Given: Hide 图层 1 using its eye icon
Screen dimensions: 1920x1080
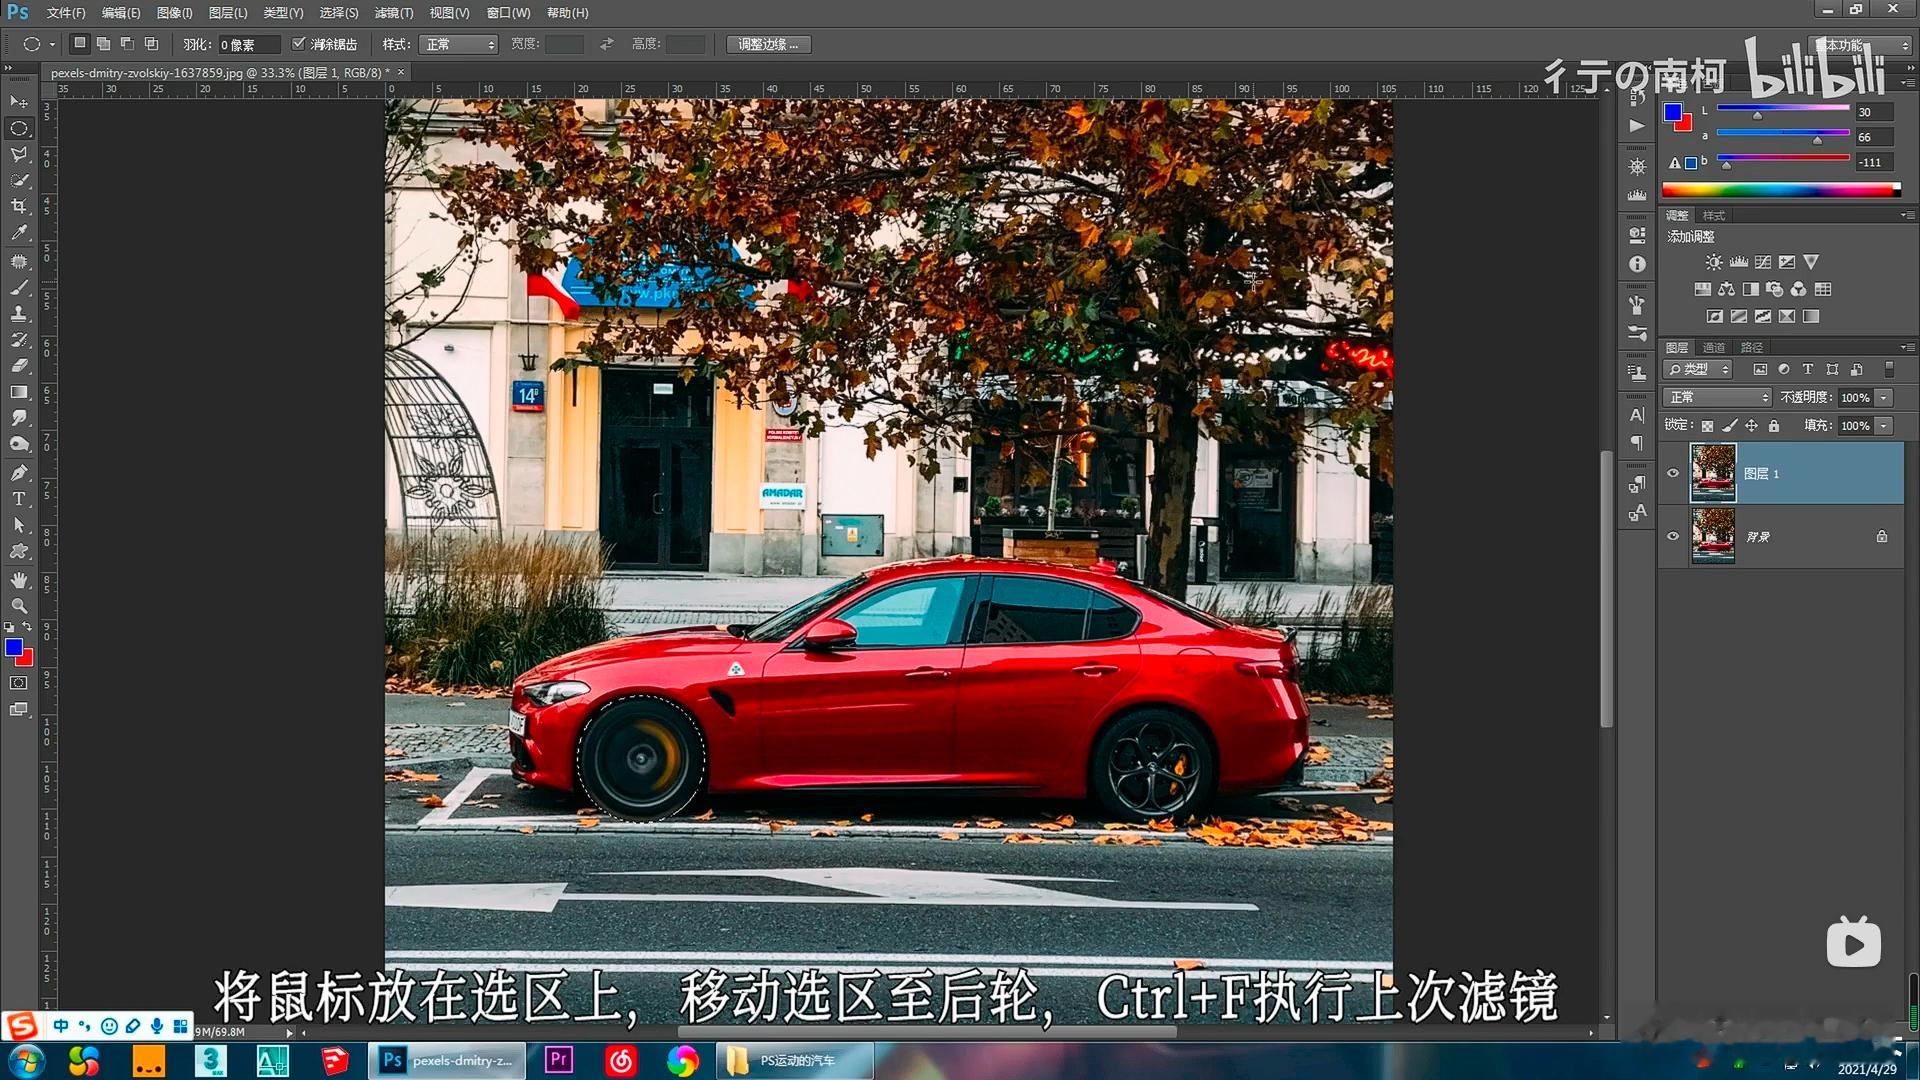Looking at the screenshot, I should point(1673,473).
